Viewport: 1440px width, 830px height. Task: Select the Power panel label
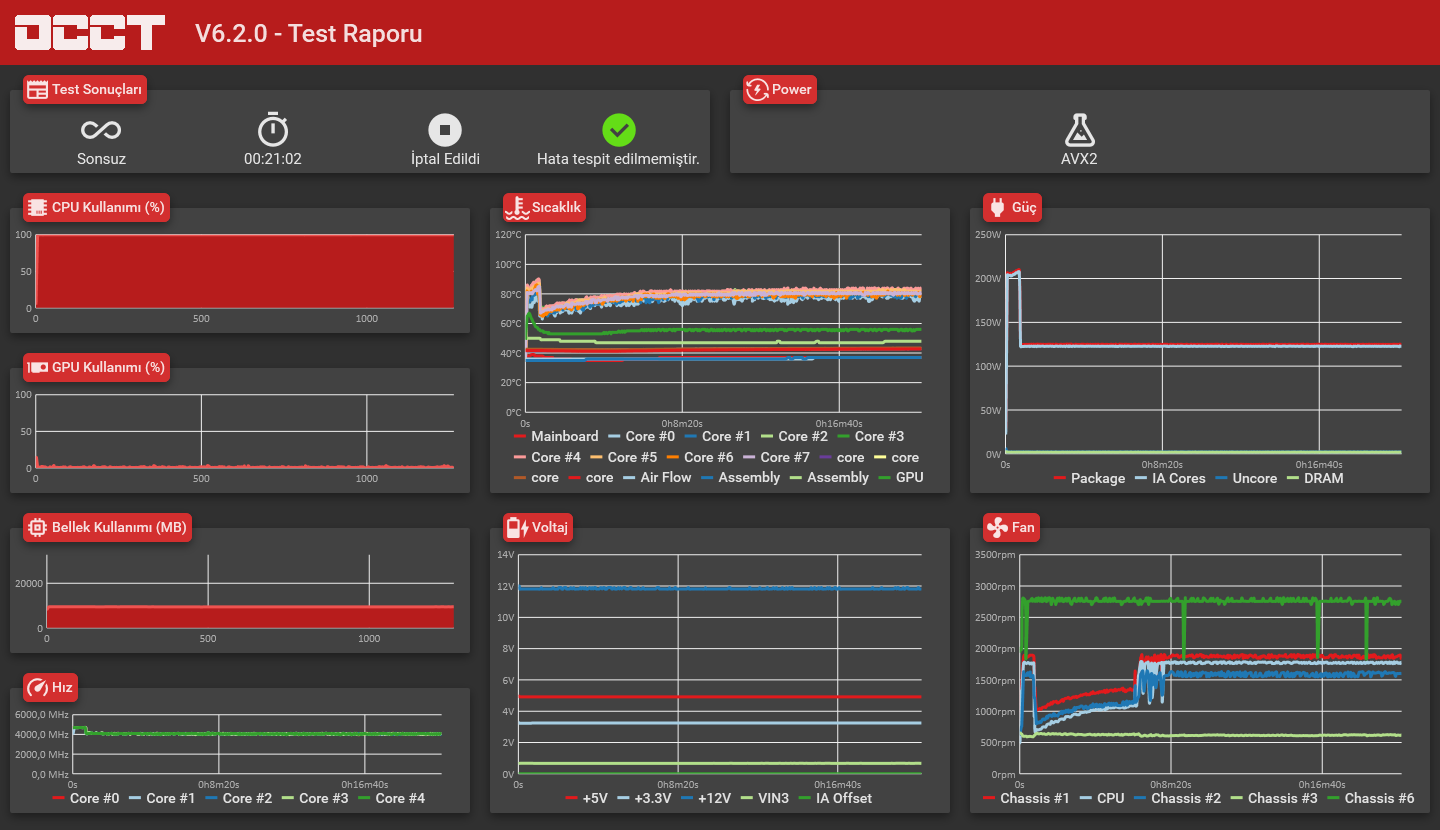click(792, 89)
